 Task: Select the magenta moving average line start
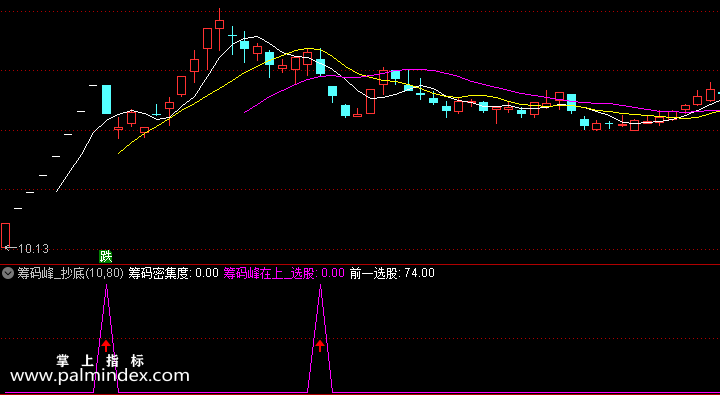[x=245, y=112]
